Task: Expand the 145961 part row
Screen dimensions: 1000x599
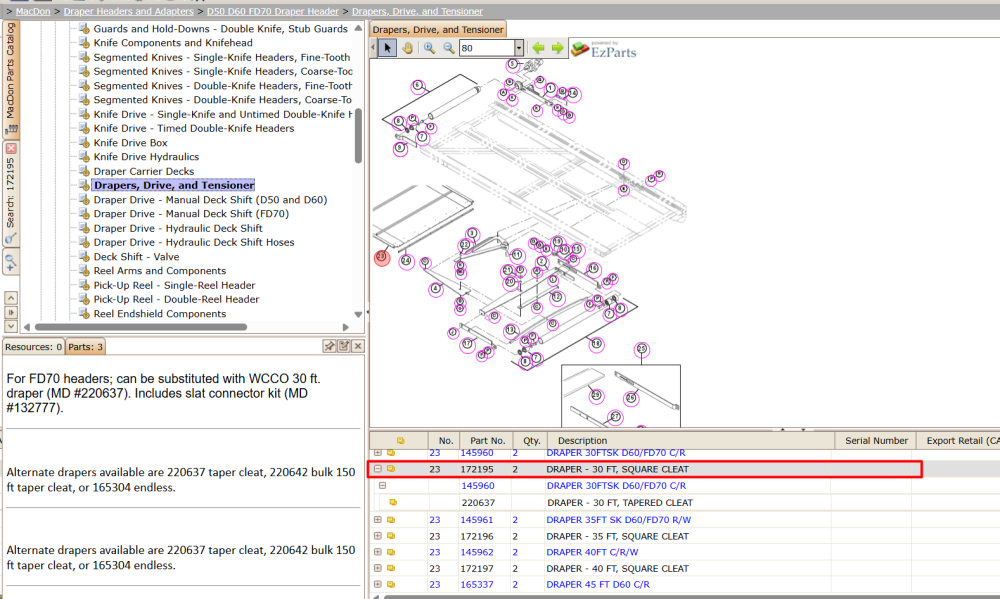Action: pos(378,520)
